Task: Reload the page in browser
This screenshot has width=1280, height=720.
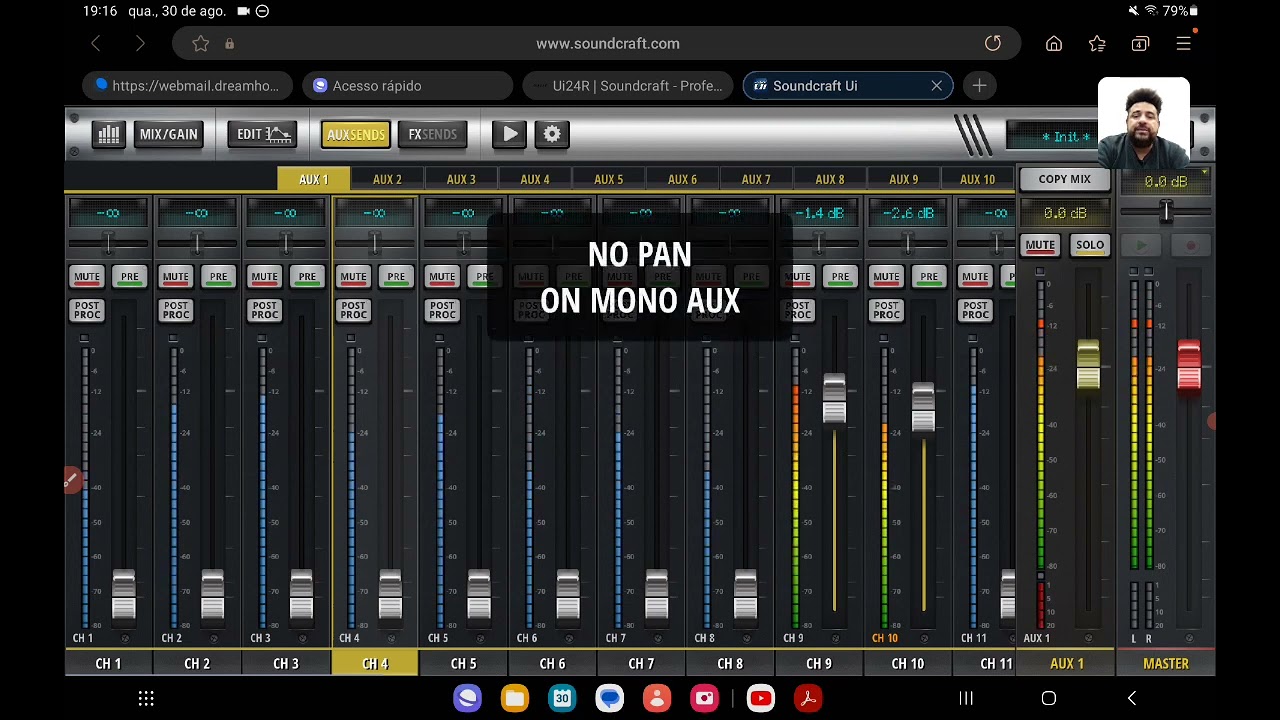Action: click(x=993, y=44)
